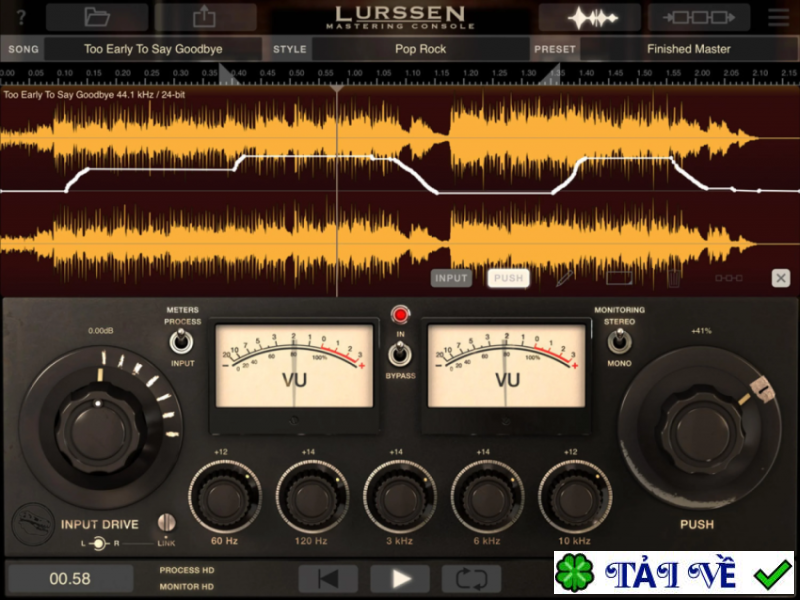The height and width of the screenshot is (600, 800).
Task: Click the trash icon to delete automation
Action: (x=675, y=277)
